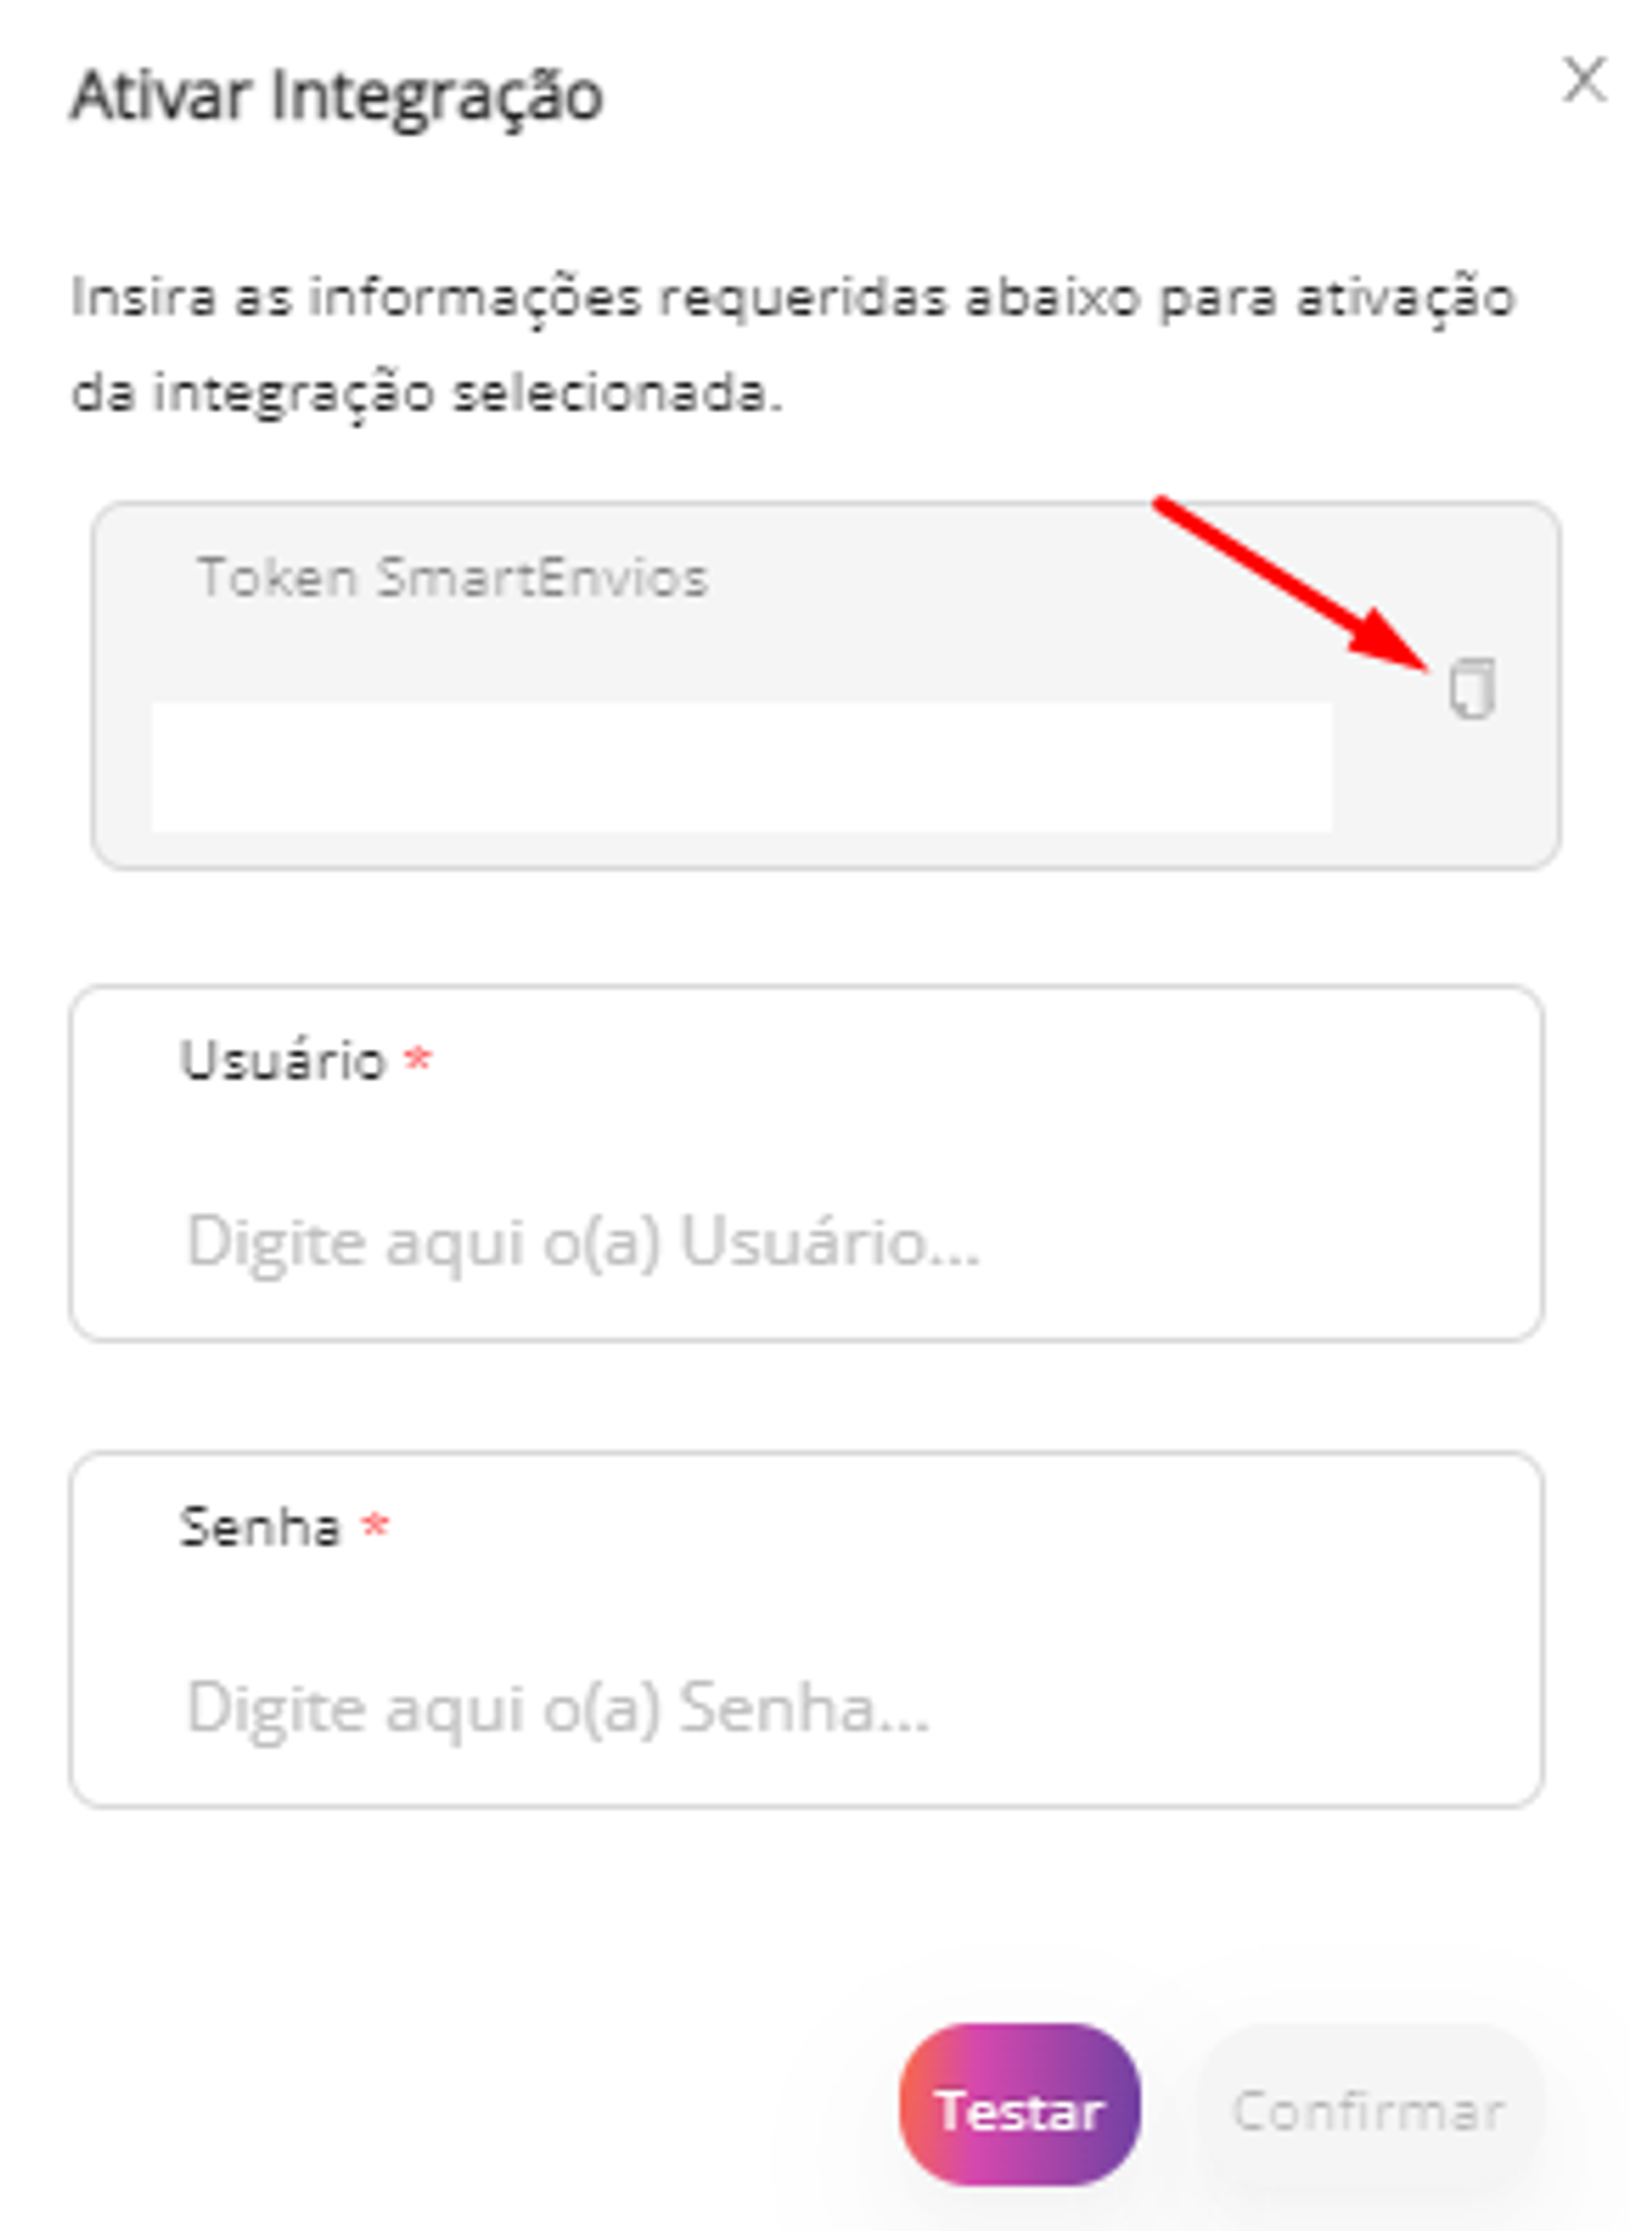Screen dimensions: 1652x2231
Task: Click the Testar button
Action: [x=1019, y=2110]
